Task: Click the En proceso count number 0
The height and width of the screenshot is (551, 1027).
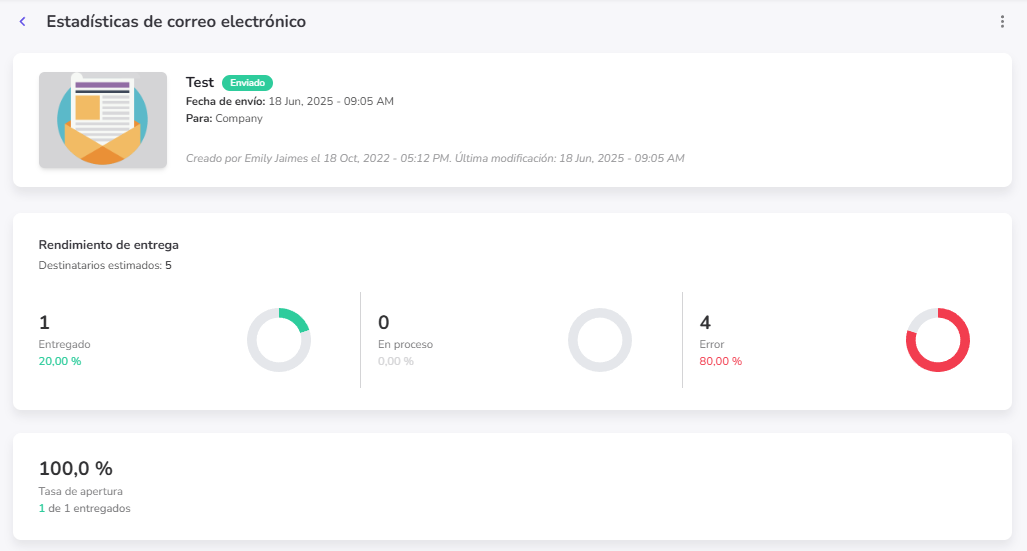Action: click(x=384, y=322)
